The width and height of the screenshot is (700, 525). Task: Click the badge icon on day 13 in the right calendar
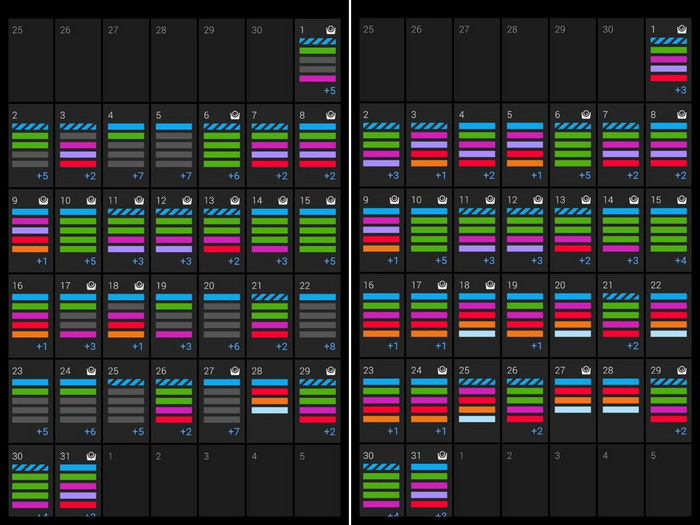click(585, 201)
